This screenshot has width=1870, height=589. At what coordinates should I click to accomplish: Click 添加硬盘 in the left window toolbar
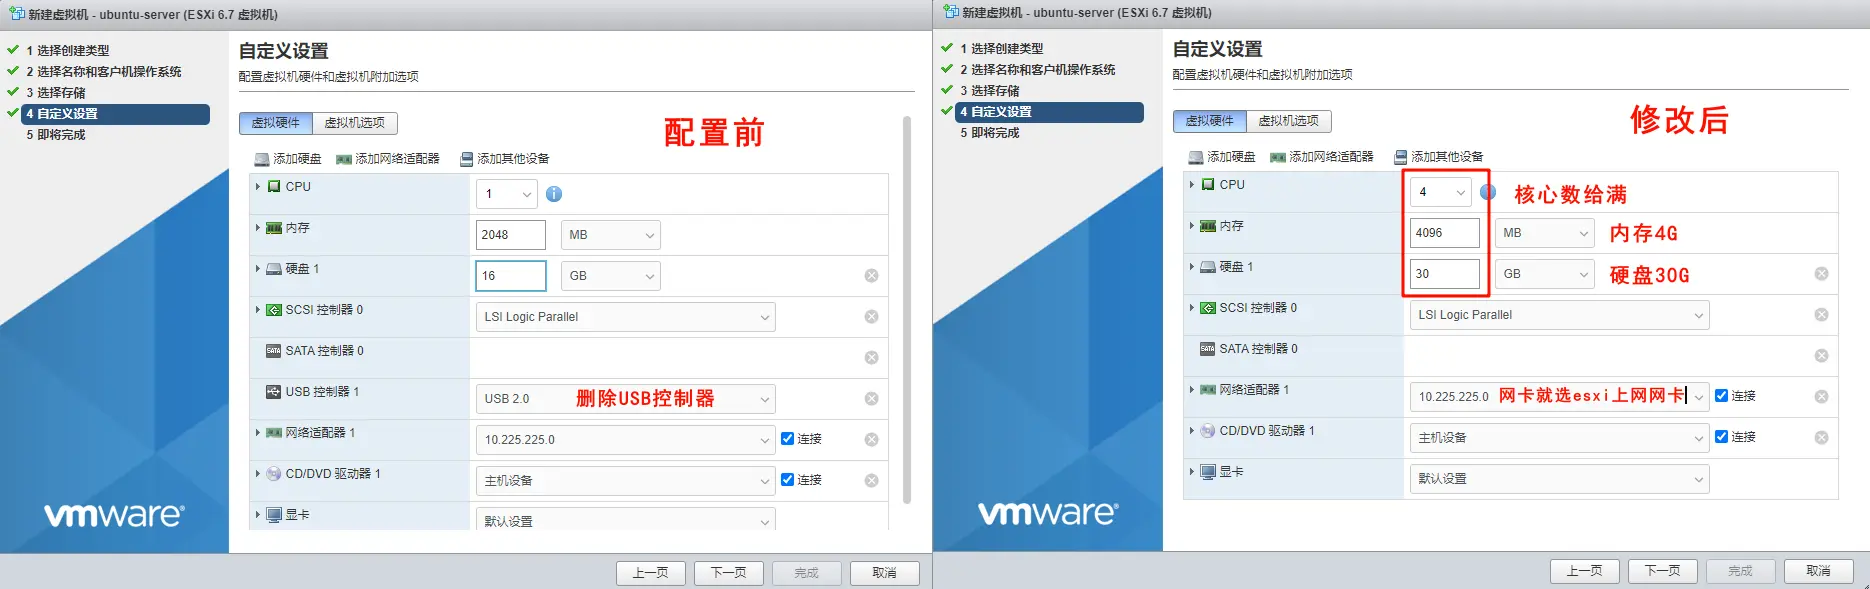click(288, 159)
